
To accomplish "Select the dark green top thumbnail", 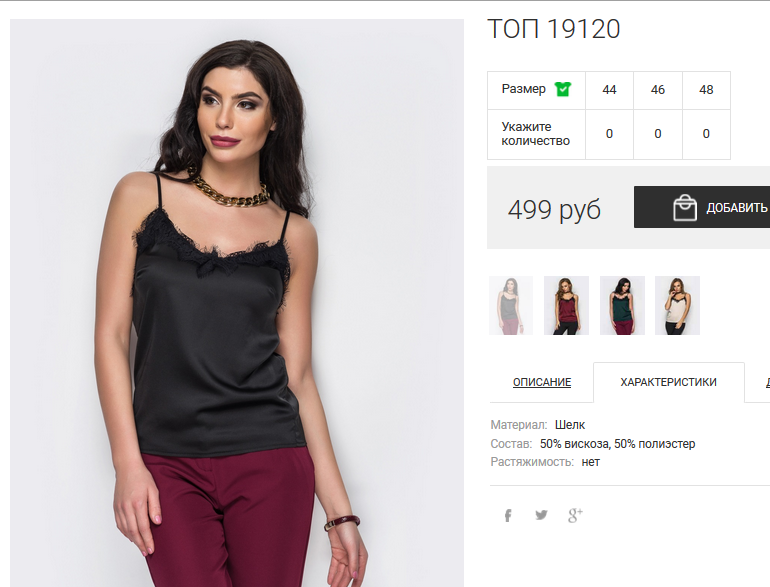I will pos(622,306).
